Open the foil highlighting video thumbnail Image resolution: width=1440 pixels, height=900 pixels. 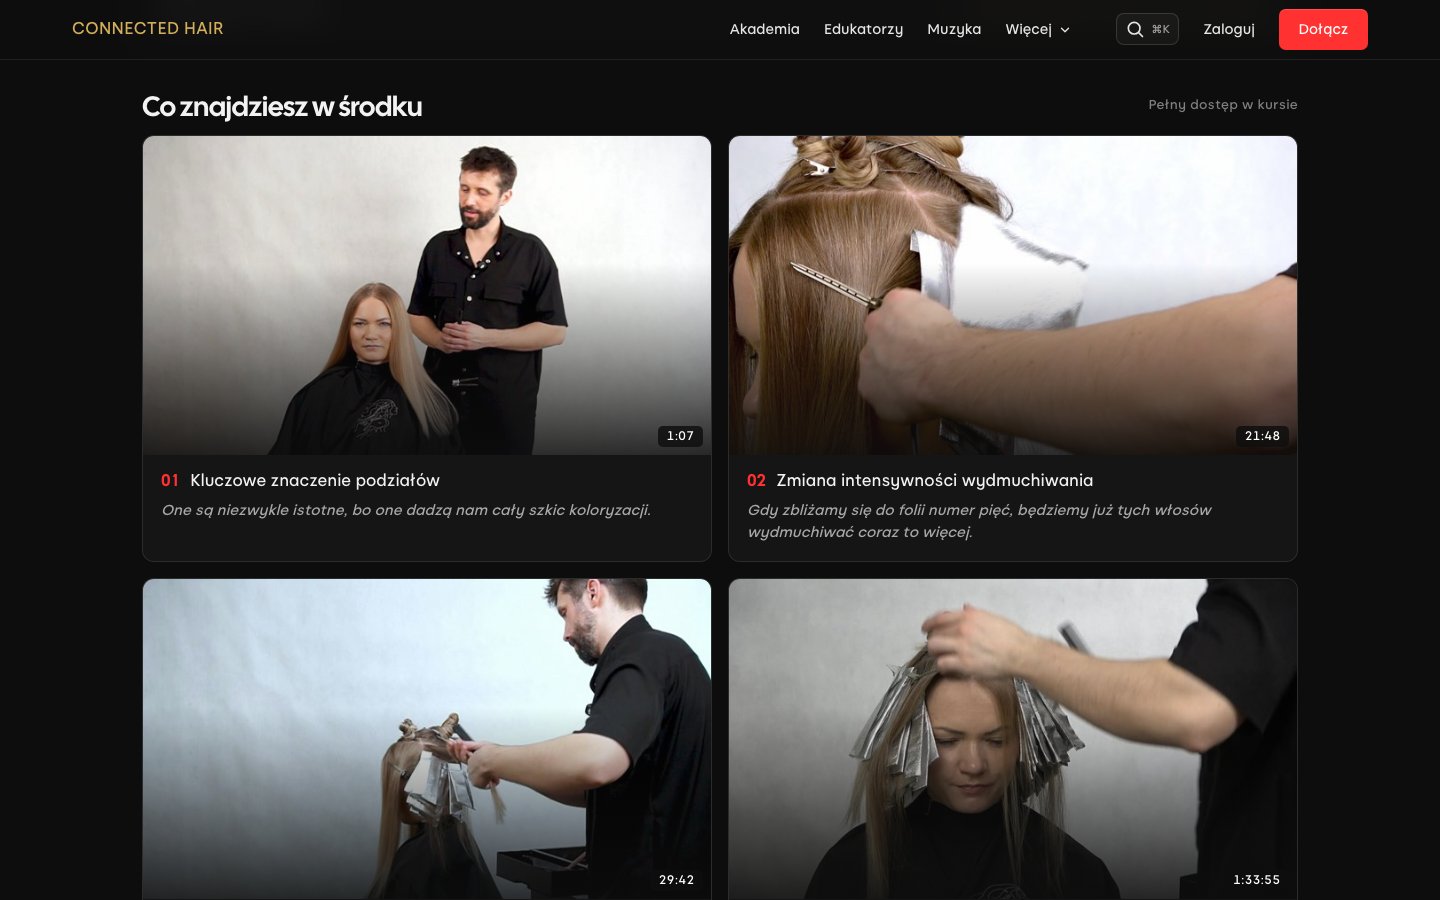(x=1013, y=296)
